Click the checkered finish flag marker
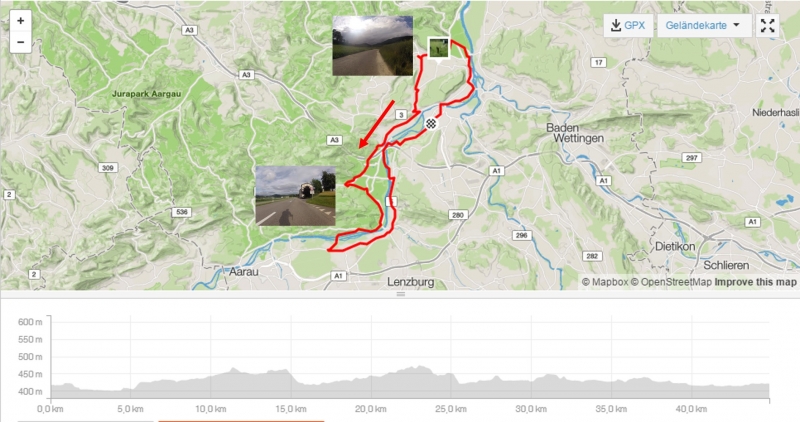Image resolution: width=800 pixels, height=422 pixels. (432, 123)
